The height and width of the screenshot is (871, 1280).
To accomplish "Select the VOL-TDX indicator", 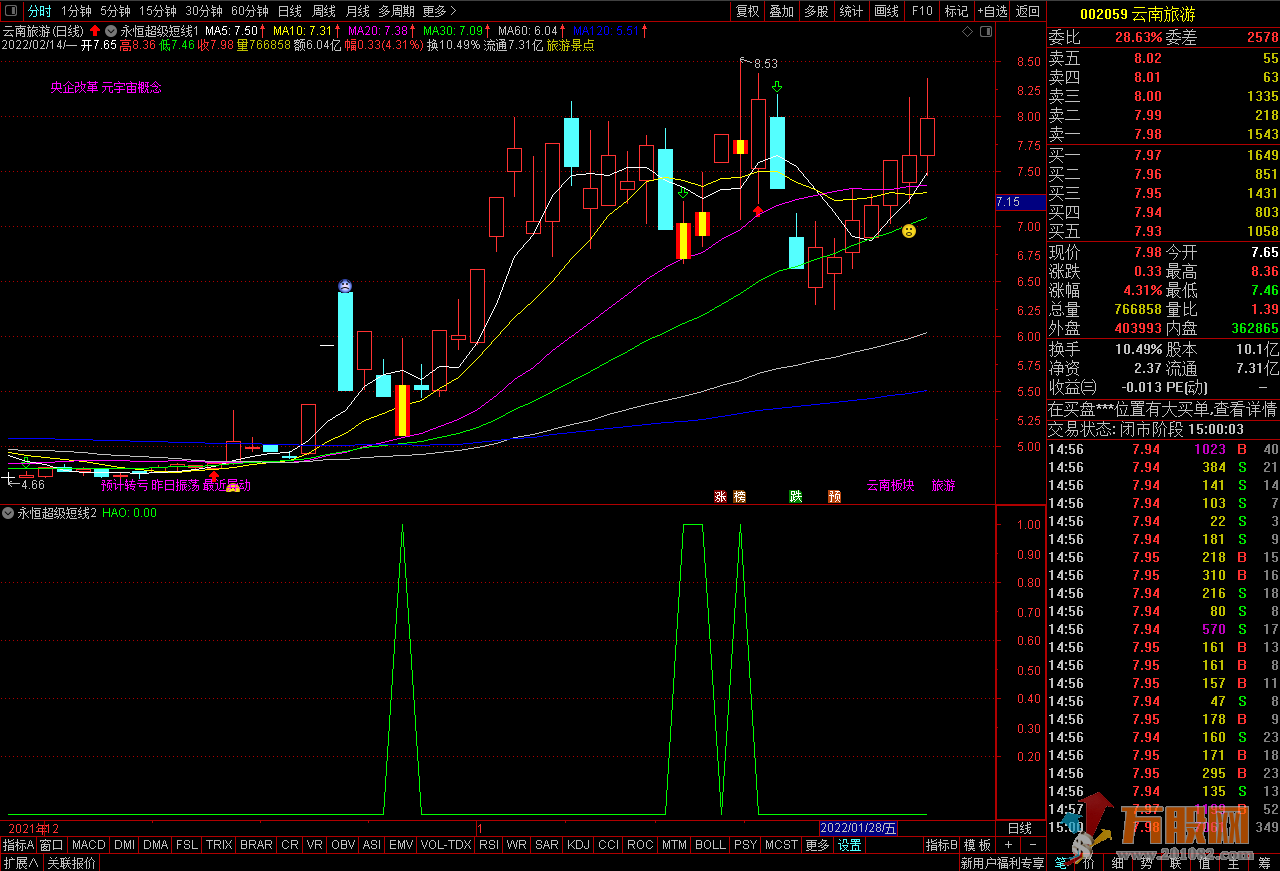I will click(446, 845).
